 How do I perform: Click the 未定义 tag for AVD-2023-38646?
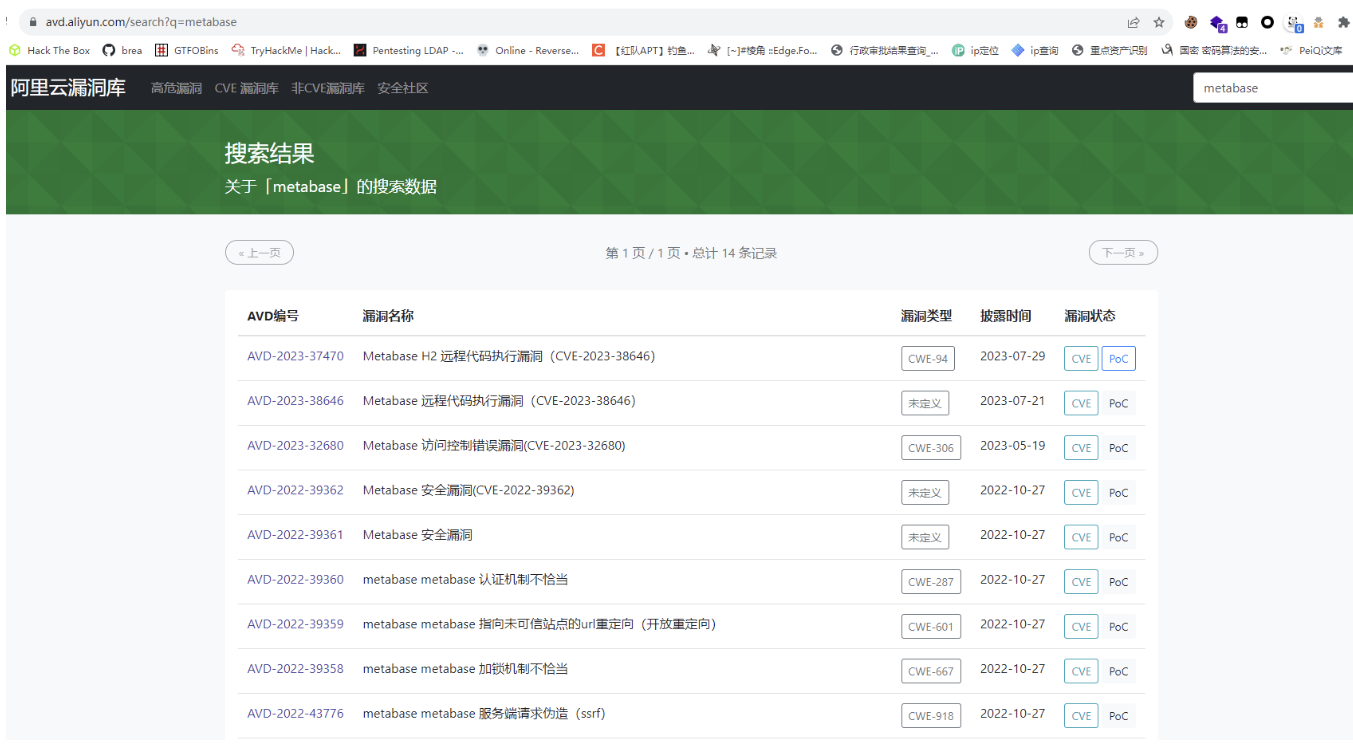coord(925,403)
